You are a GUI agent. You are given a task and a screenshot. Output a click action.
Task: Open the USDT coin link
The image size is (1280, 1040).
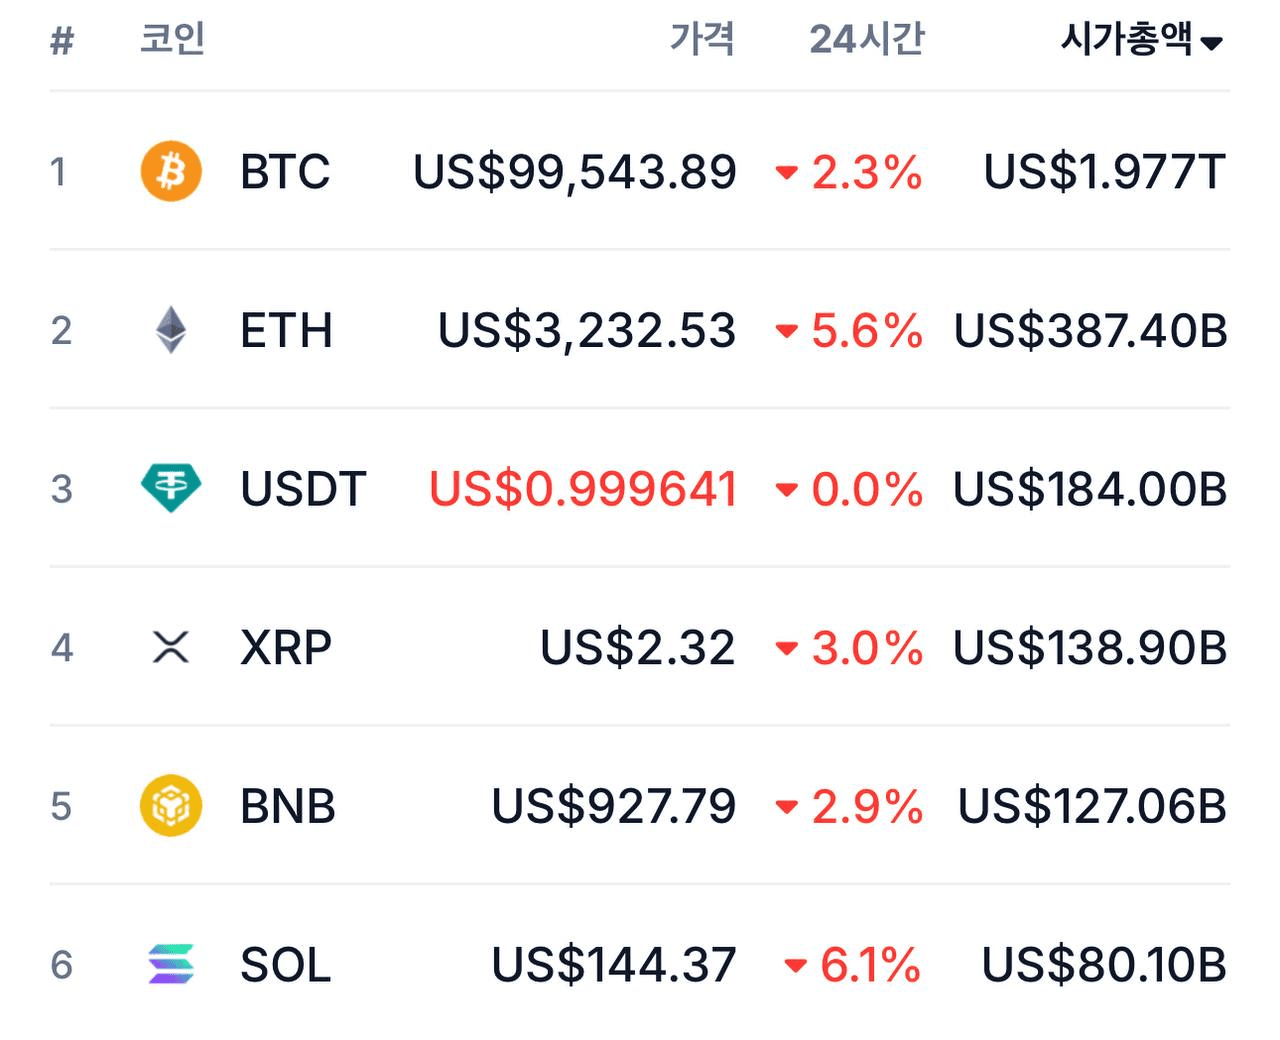303,489
